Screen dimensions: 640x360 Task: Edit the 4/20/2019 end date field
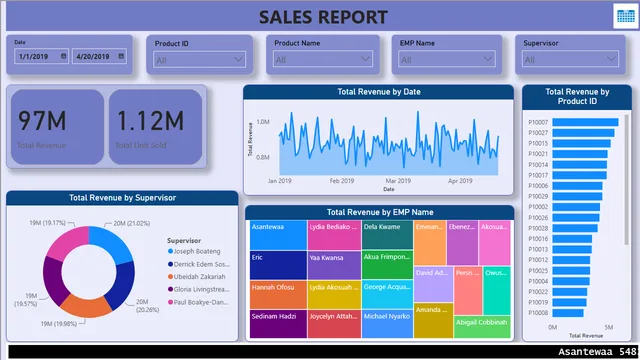(99, 56)
